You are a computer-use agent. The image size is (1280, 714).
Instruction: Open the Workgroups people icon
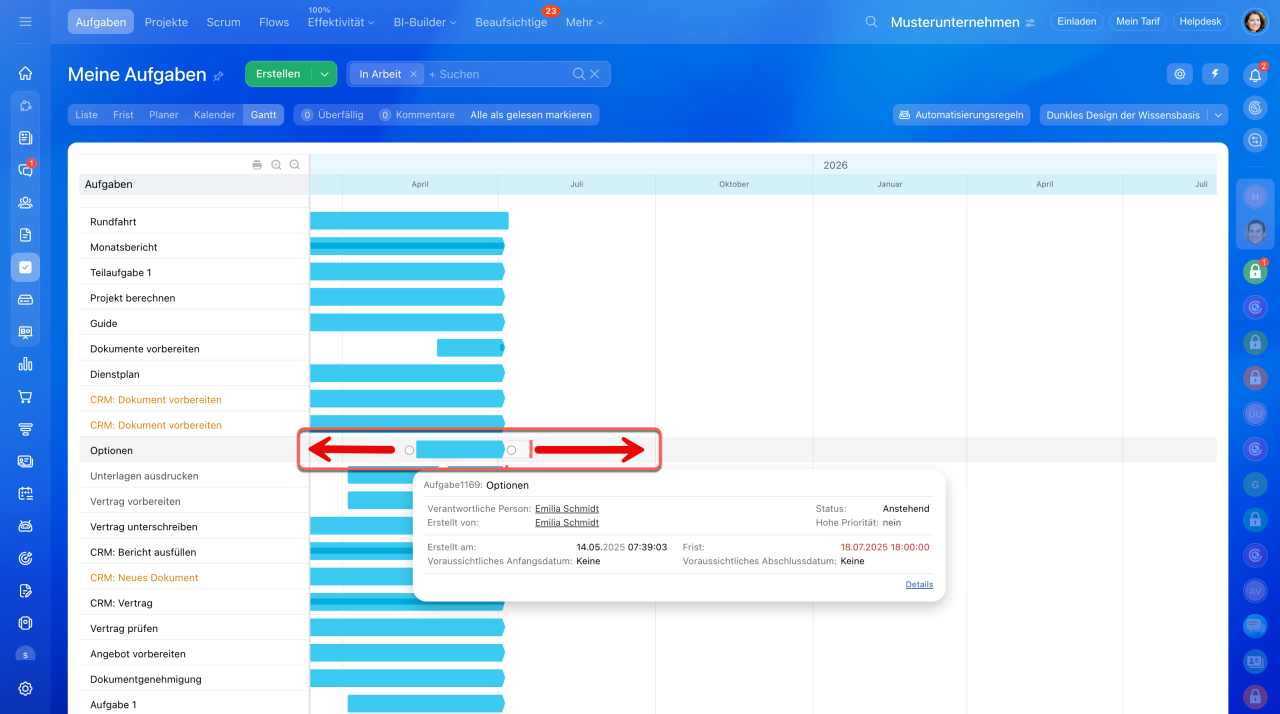click(x=25, y=202)
